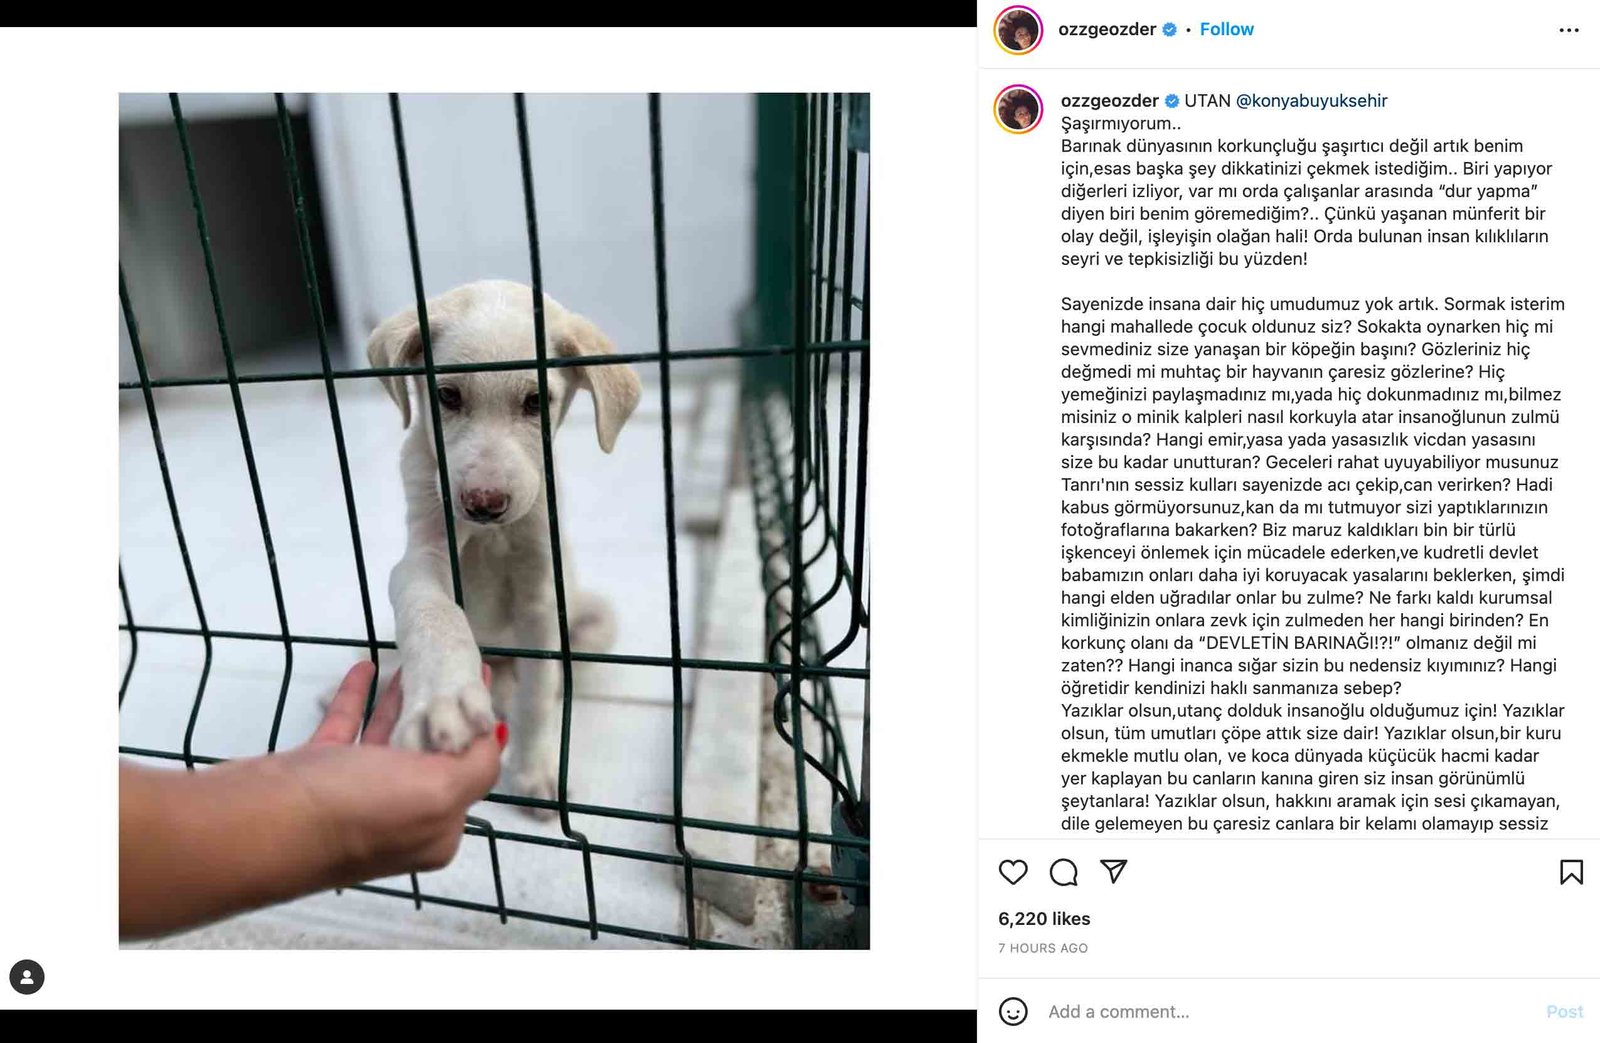Like the post with the heart icon
The image size is (1600, 1043).
[1013, 872]
